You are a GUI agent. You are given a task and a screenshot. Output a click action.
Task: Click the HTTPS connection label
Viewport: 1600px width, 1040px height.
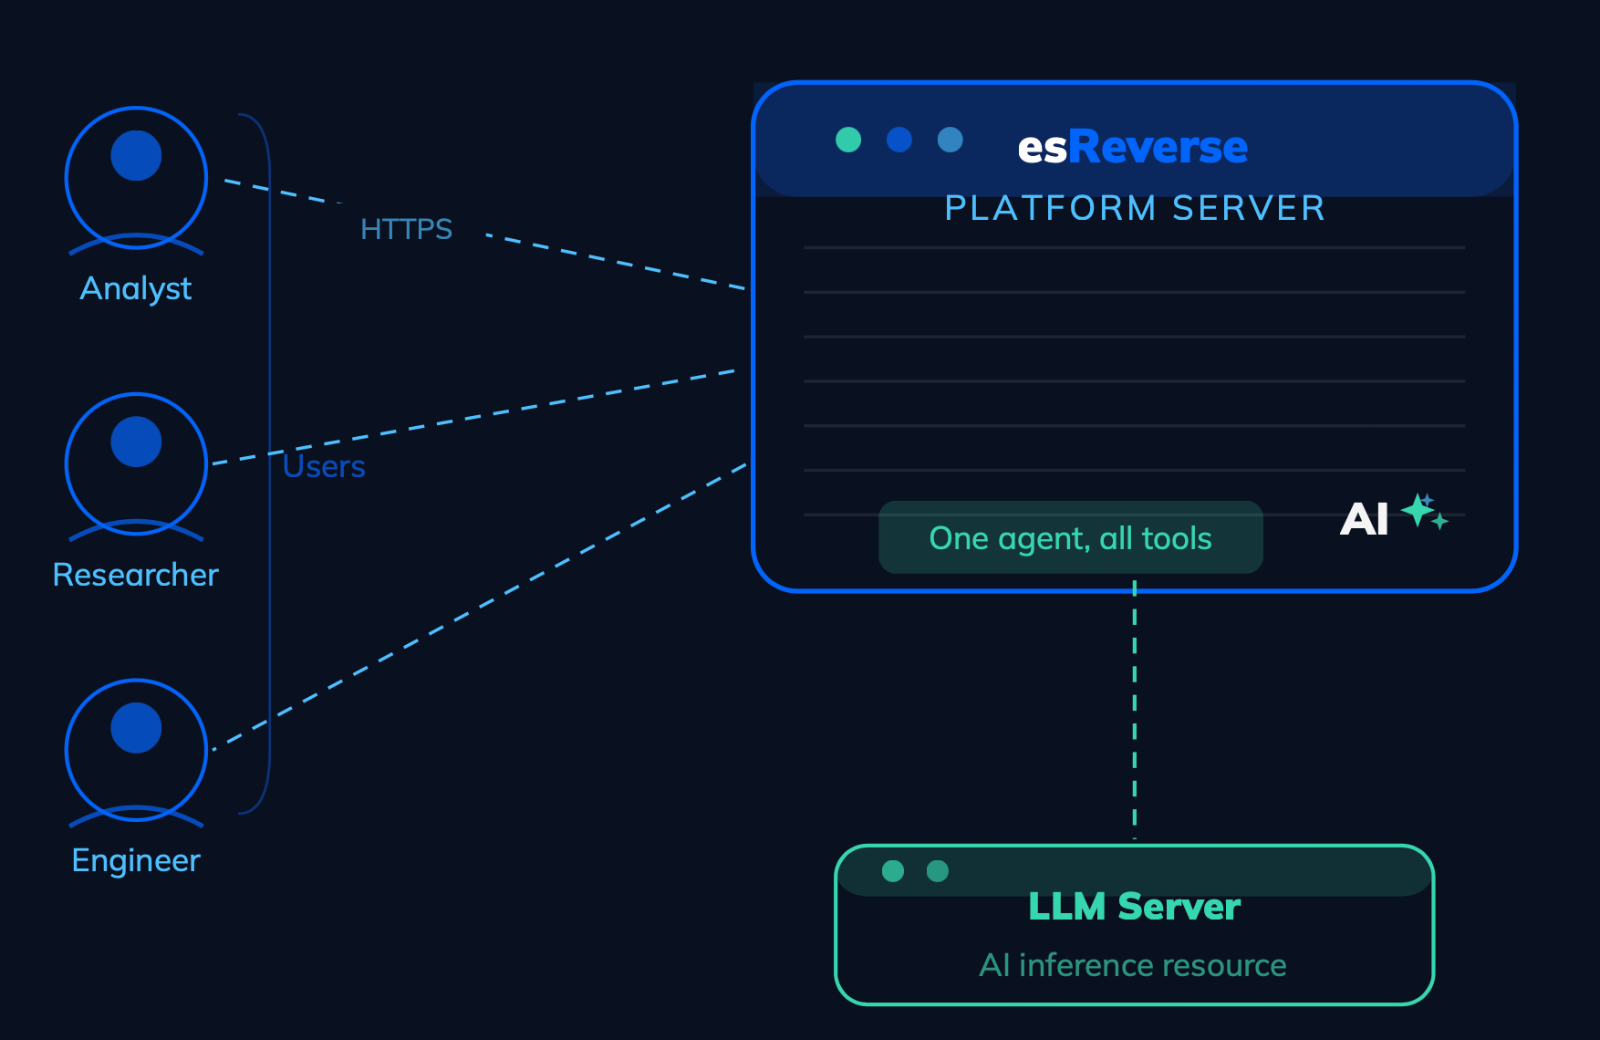tap(406, 229)
